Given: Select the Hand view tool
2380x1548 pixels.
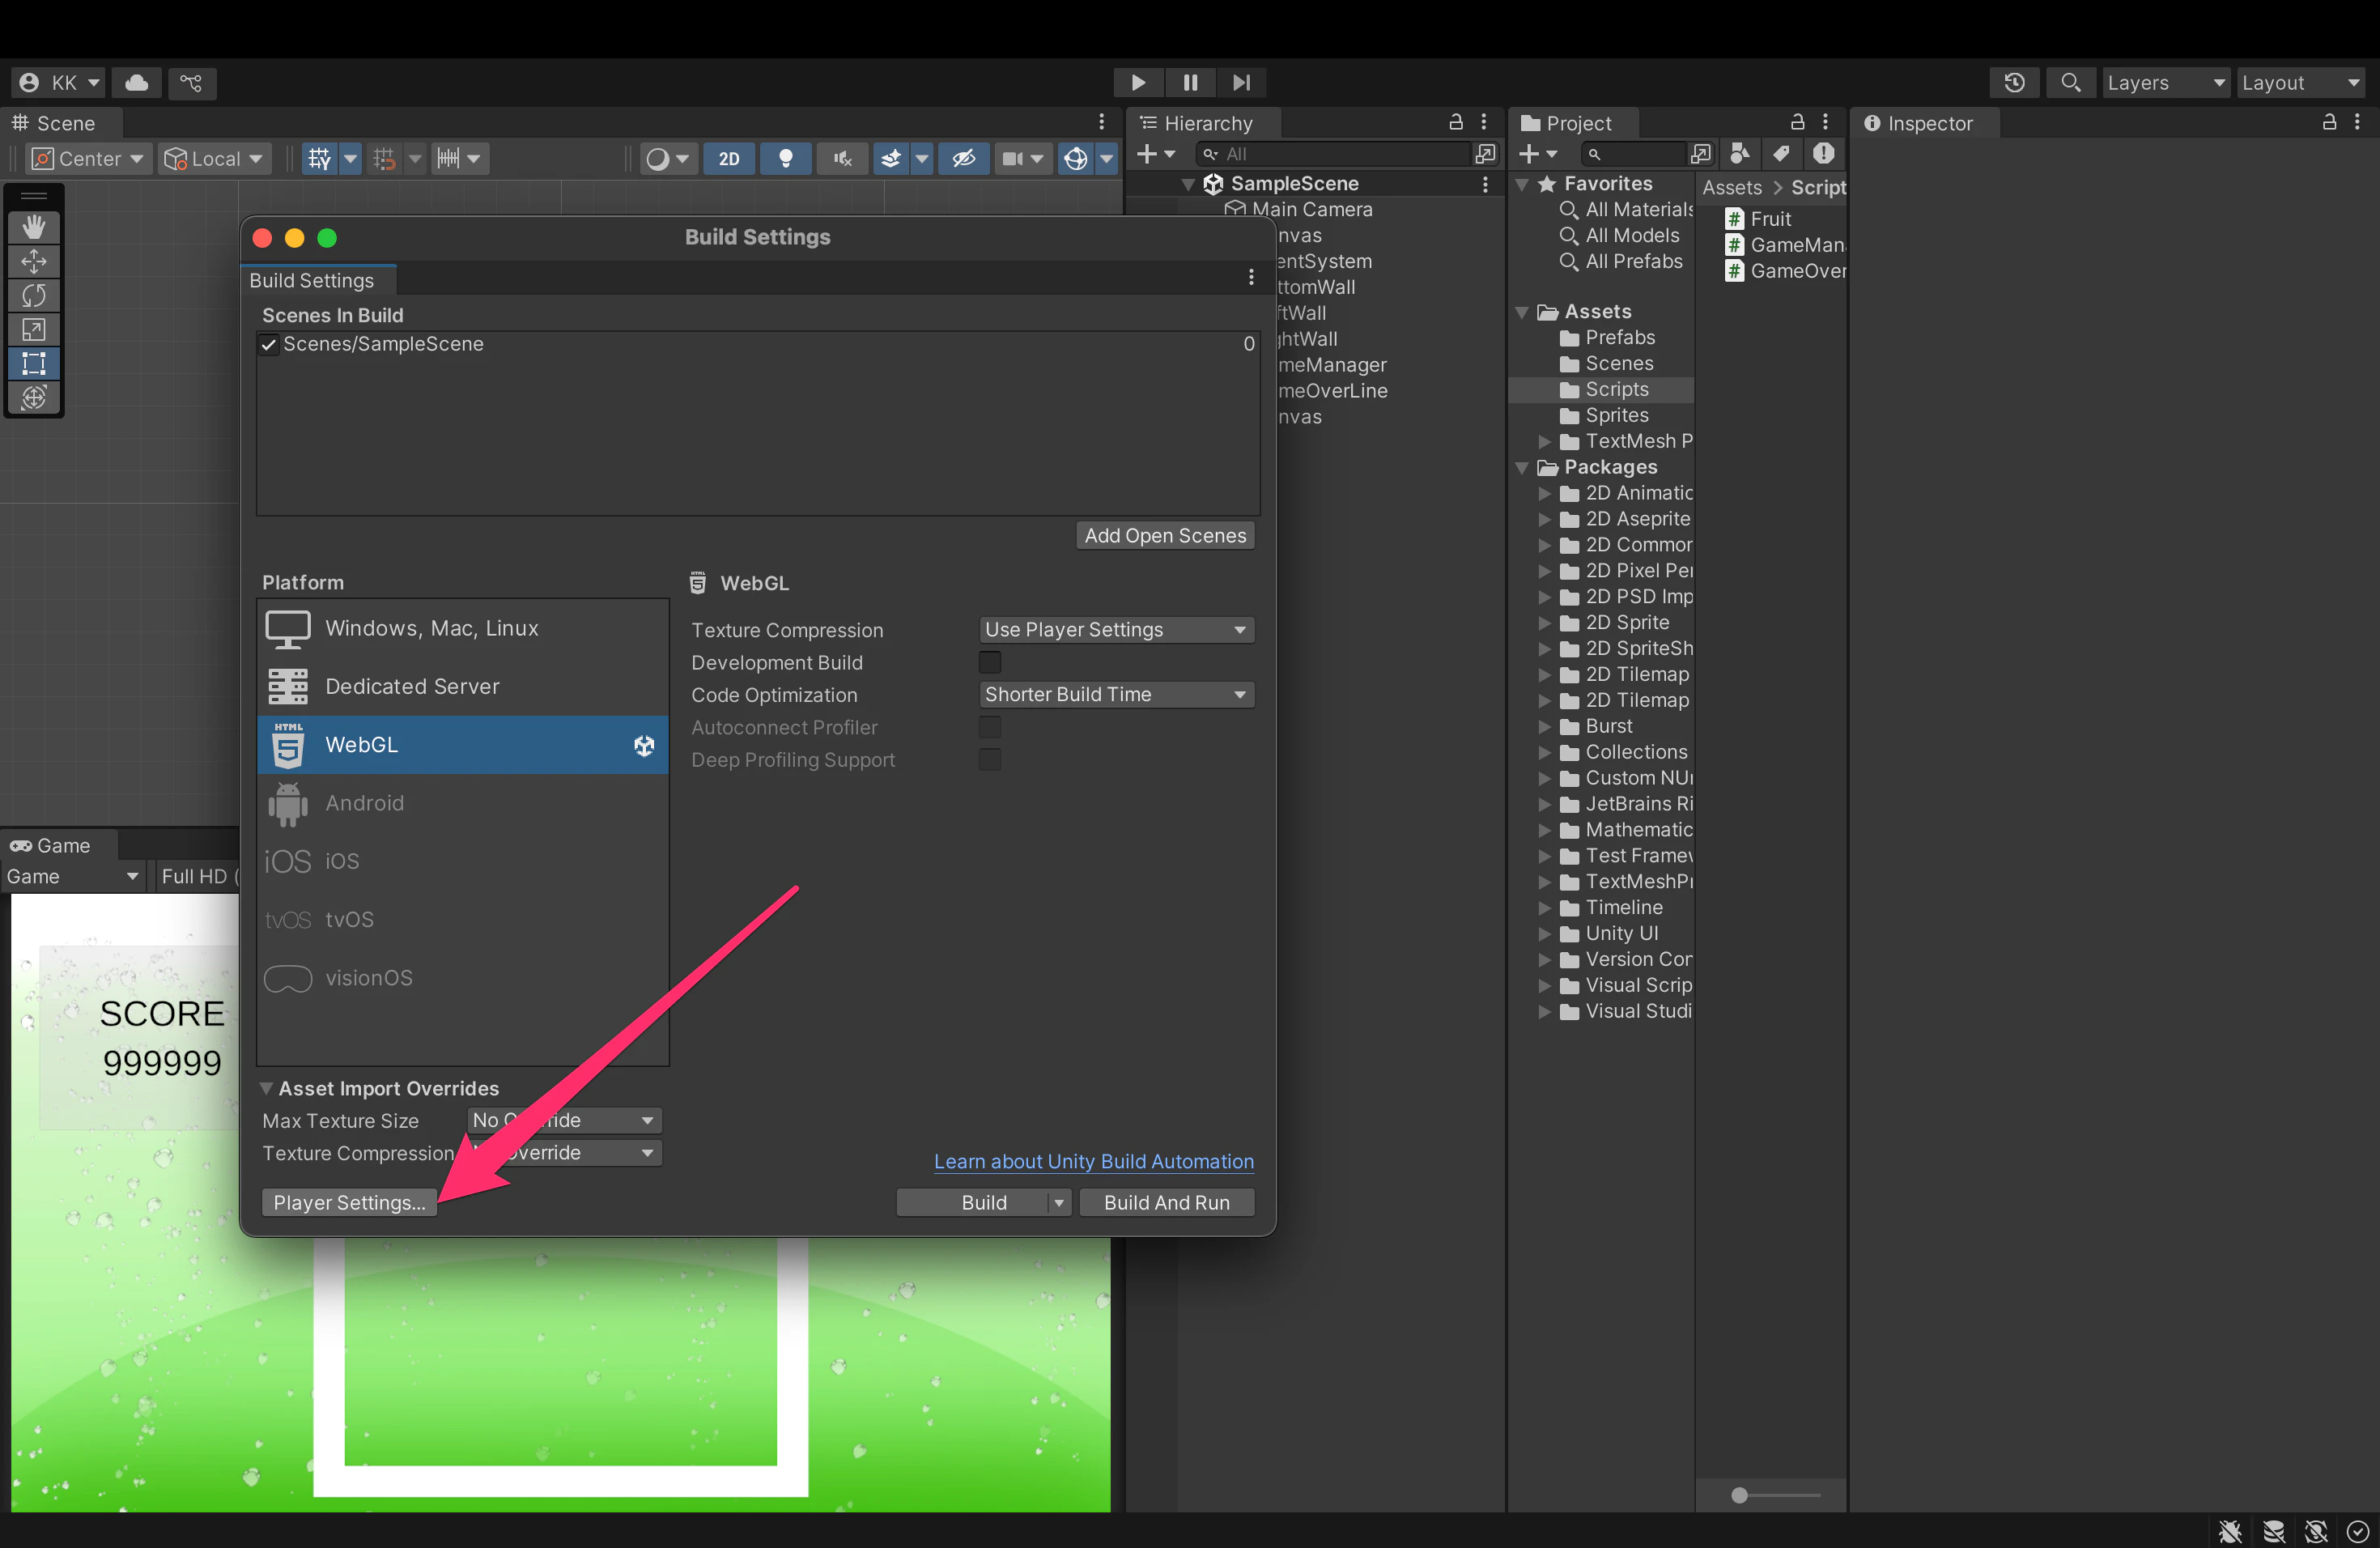Looking at the screenshot, I should (x=34, y=227).
